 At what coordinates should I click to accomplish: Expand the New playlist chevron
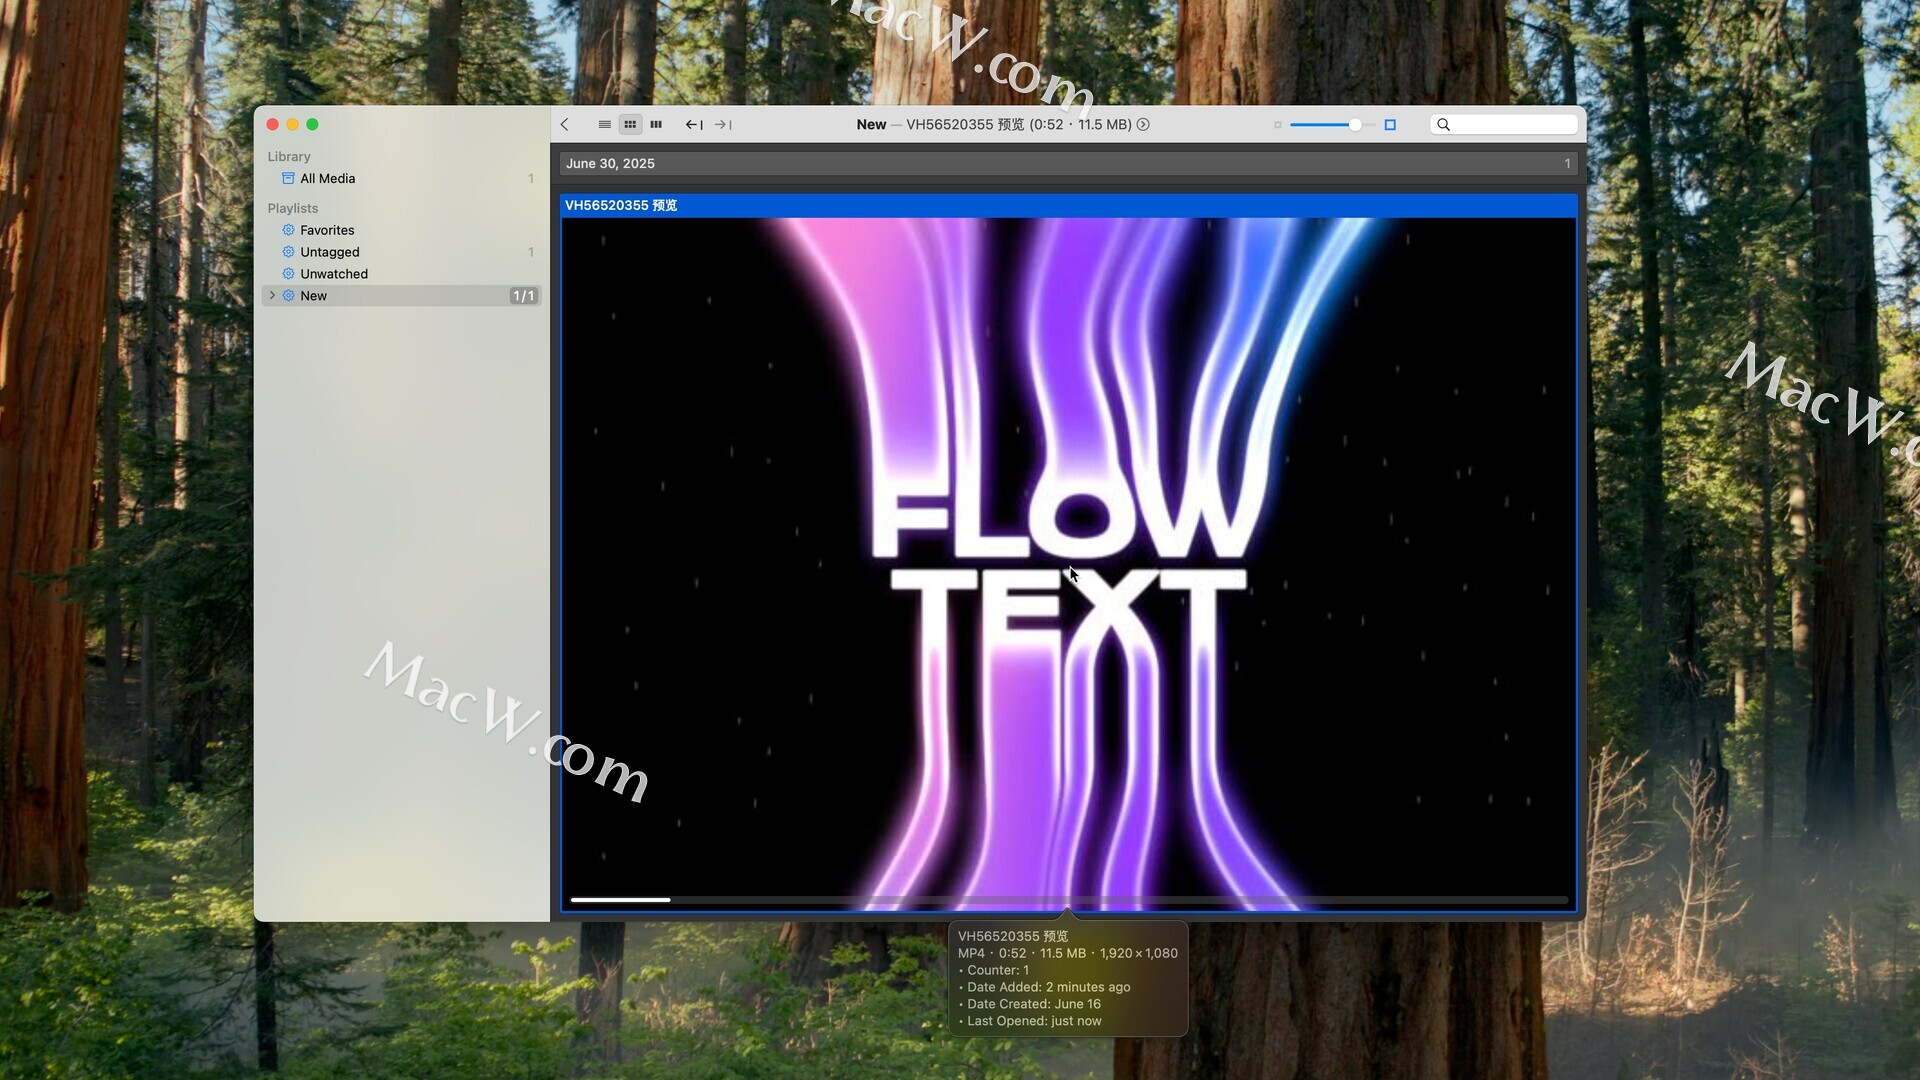[272, 296]
